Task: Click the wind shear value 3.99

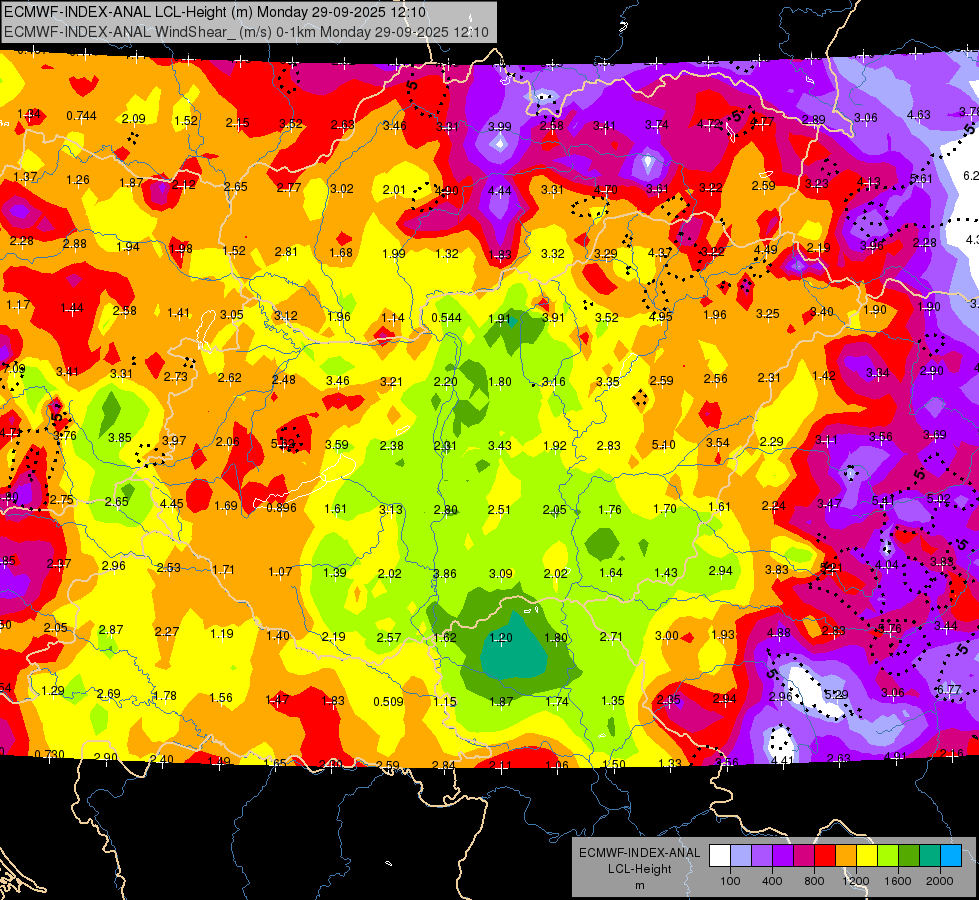Action: 499,127
